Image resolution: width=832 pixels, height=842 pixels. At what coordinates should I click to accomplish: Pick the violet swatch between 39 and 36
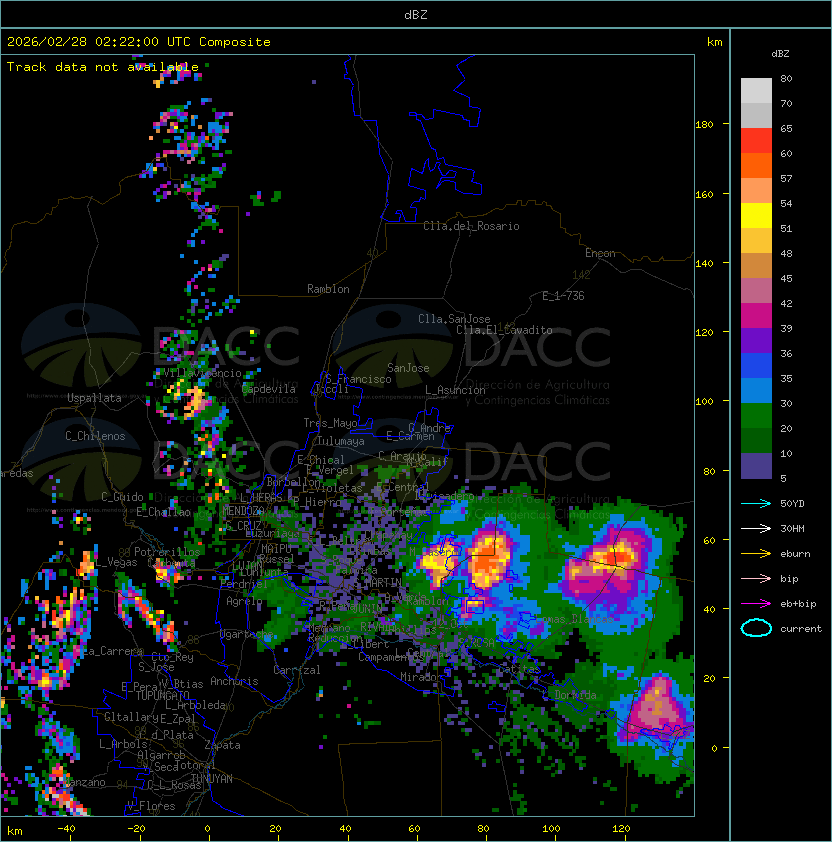click(x=756, y=340)
